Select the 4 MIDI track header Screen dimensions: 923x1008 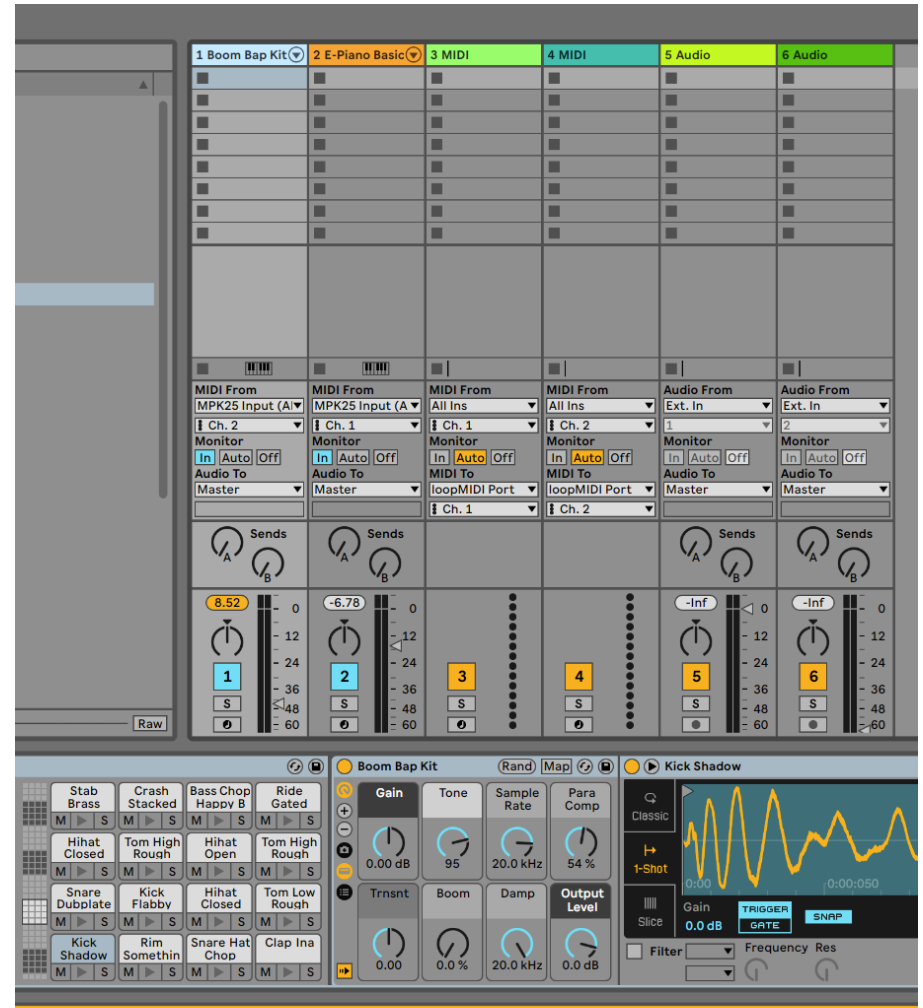[601, 55]
